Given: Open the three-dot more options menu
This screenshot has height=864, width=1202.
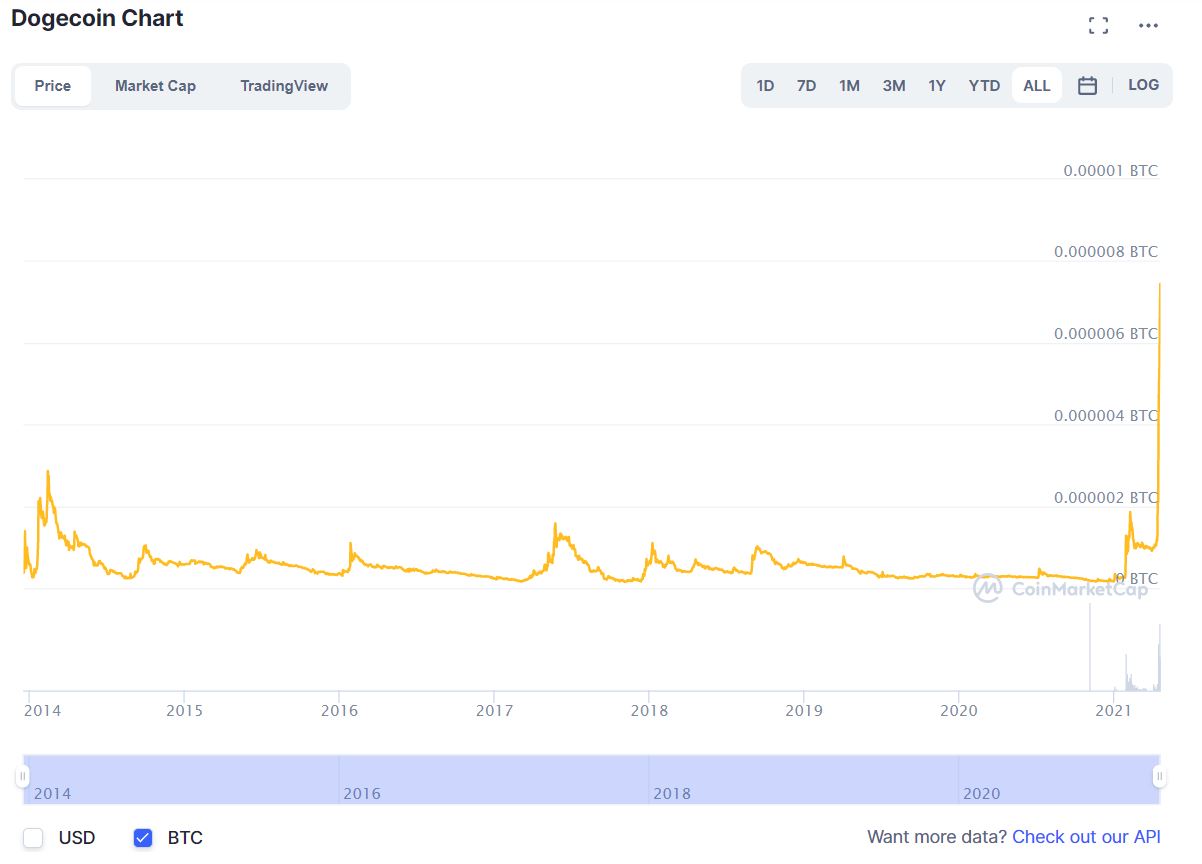Looking at the screenshot, I should pos(1148,26).
